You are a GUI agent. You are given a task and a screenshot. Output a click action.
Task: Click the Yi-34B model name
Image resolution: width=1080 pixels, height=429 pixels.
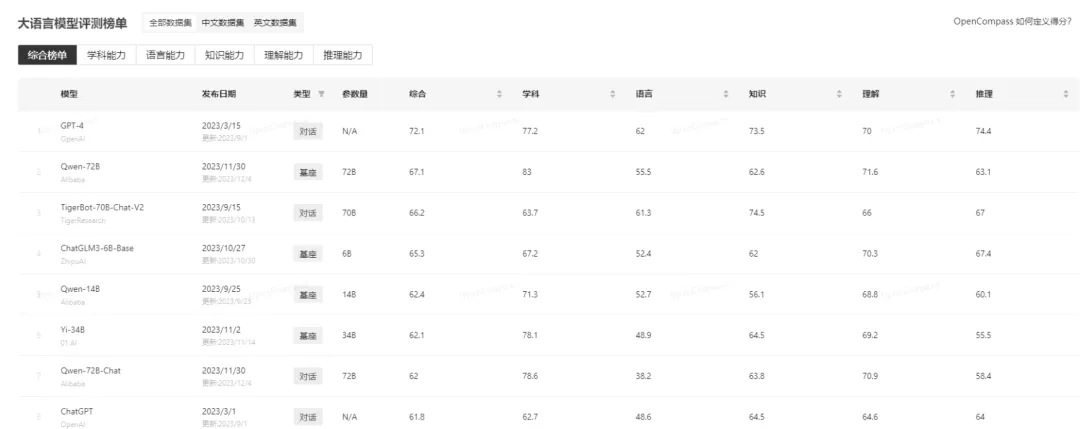[72, 329]
